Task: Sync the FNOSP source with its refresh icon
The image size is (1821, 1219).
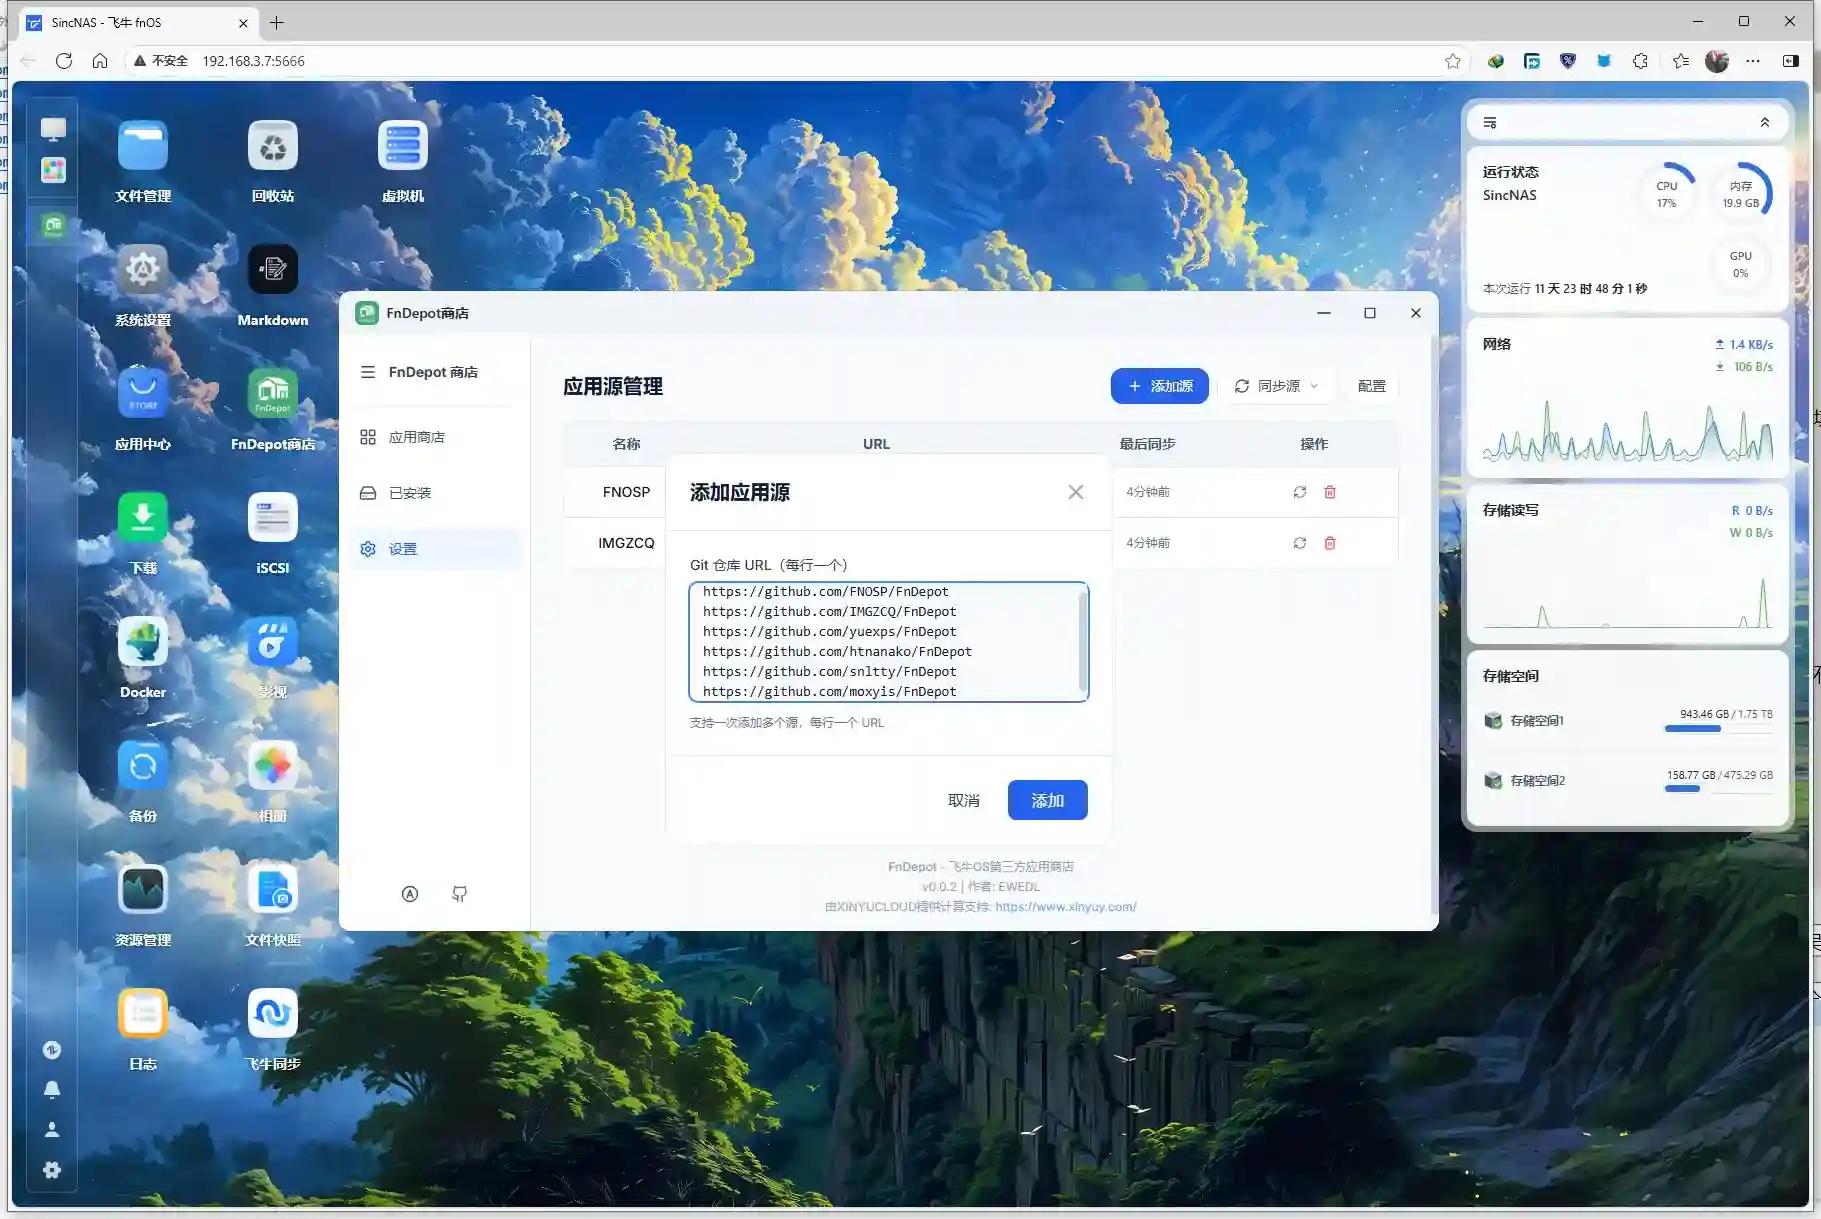Action: point(1299,491)
